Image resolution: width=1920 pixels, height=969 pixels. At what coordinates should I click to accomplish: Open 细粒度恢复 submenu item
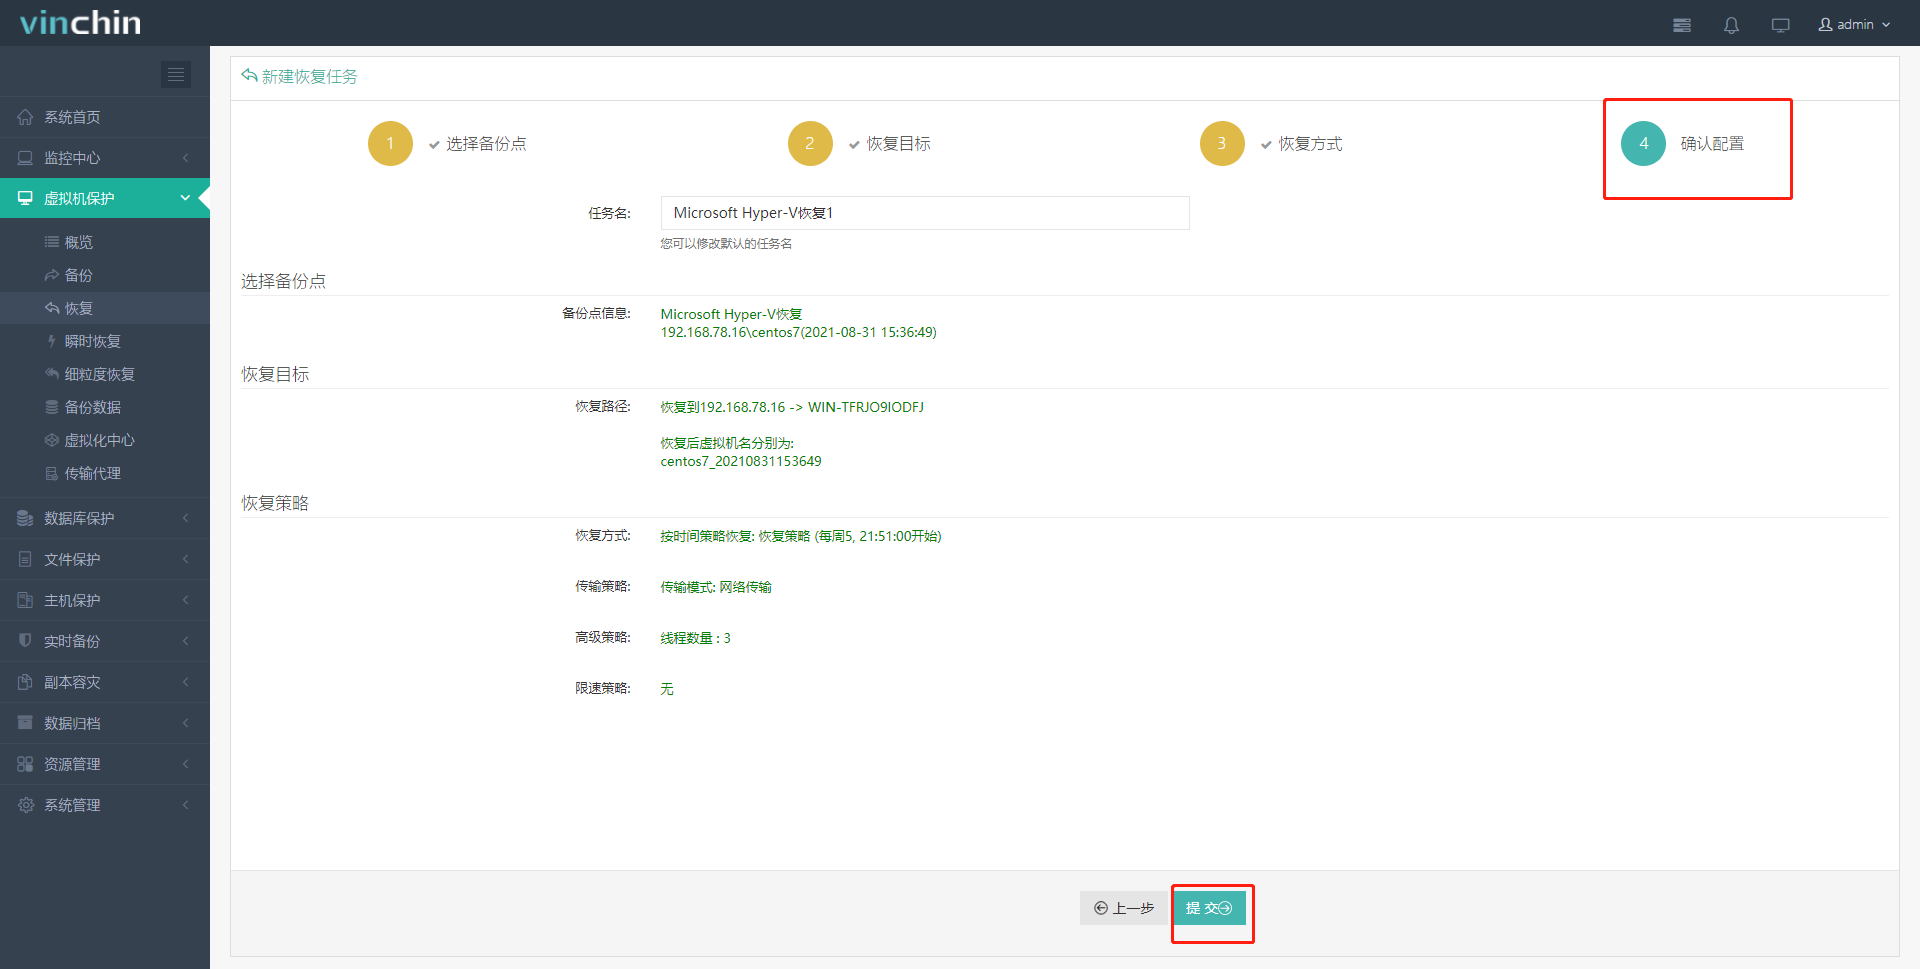[105, 374]
